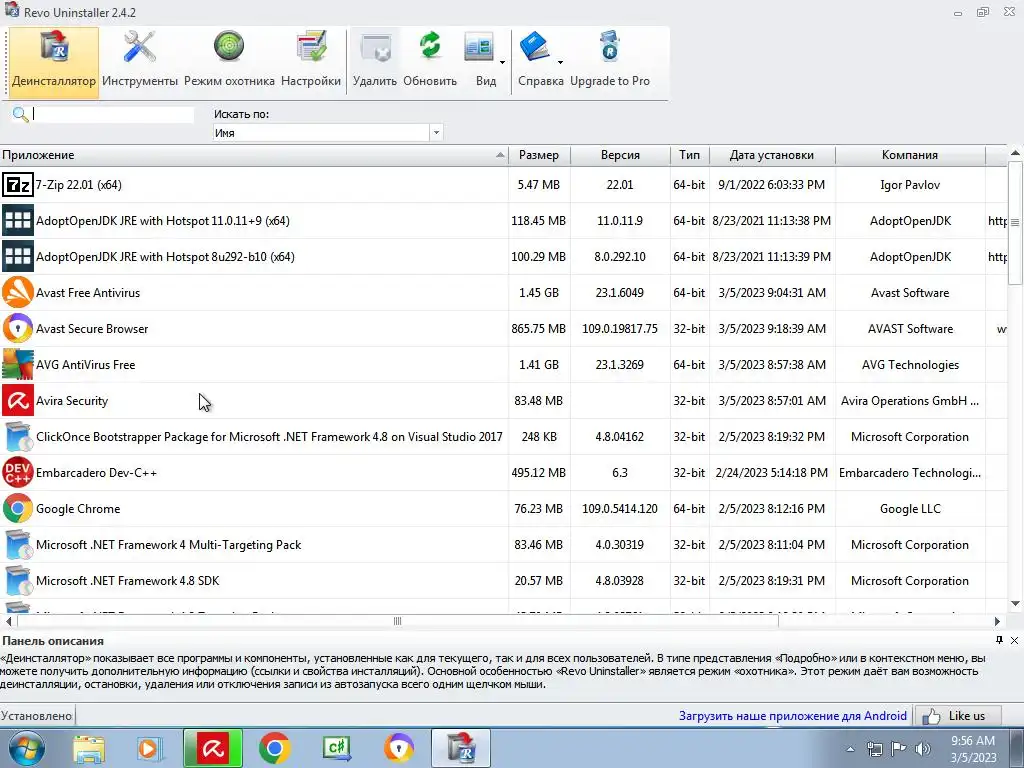Click the size value "248 KB"
The height and width of the screenshot is (768, 1024).
point(539,437)
